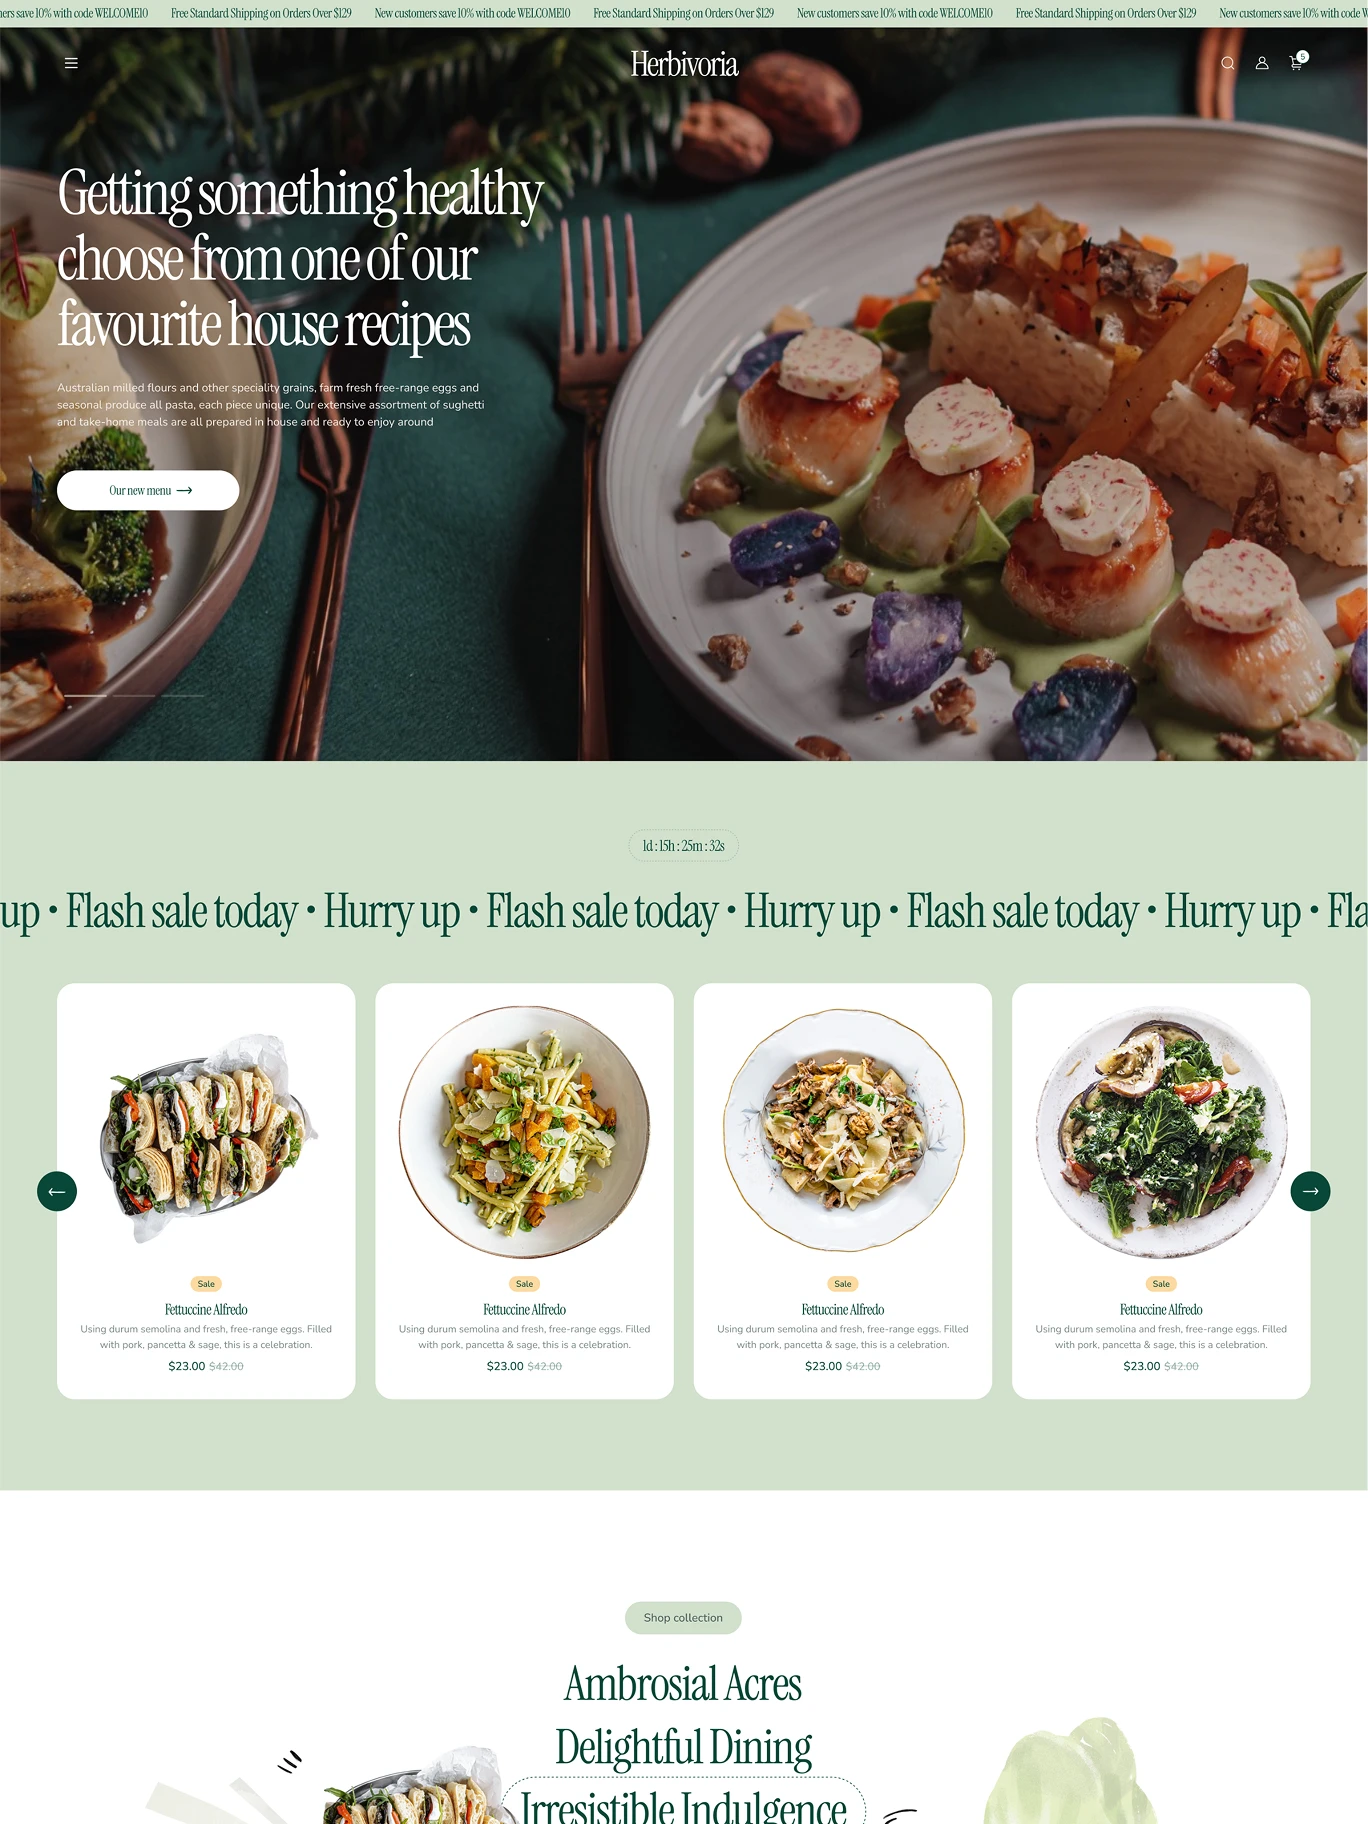1368x1824 pixels.
Task: Open the shopping cart icon
Action: [x=1297, y=62]
